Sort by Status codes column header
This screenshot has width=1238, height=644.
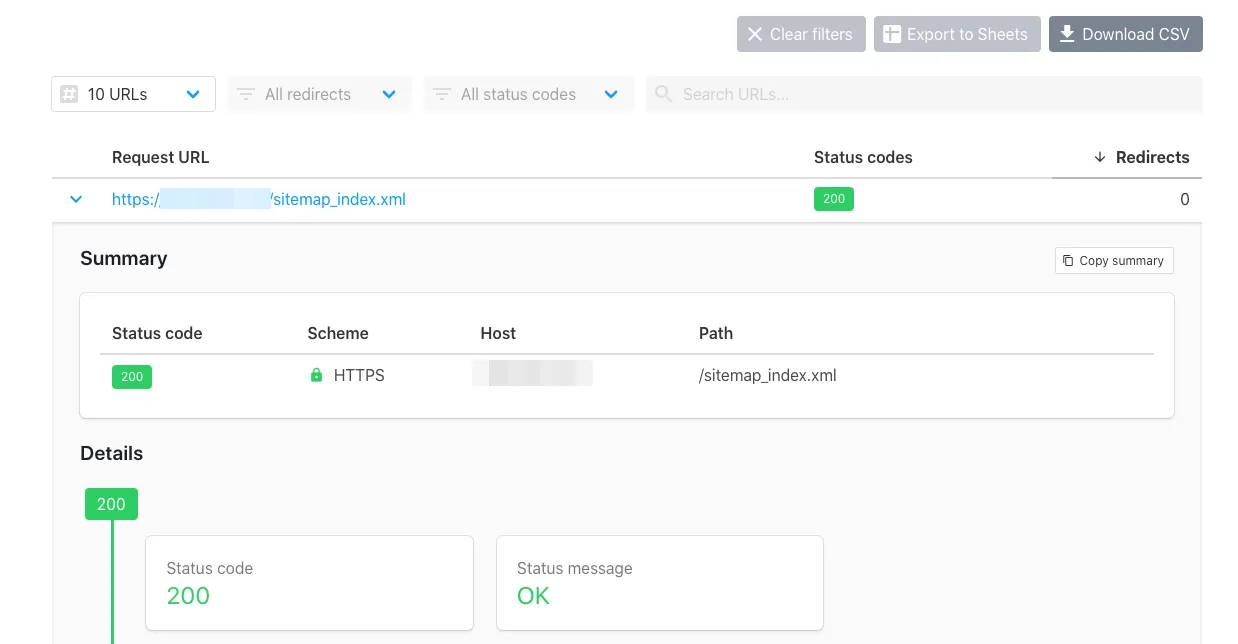click(x=862, y=157)
